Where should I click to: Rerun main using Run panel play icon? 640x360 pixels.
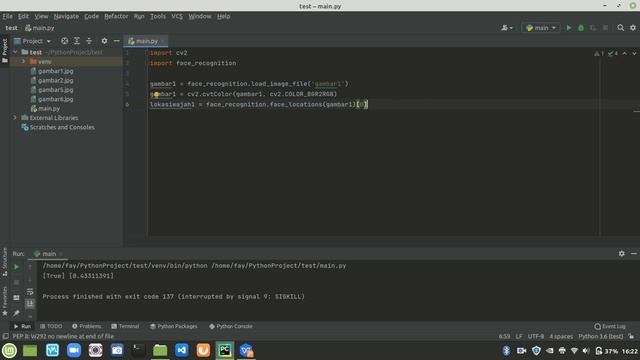coord(16,267)
